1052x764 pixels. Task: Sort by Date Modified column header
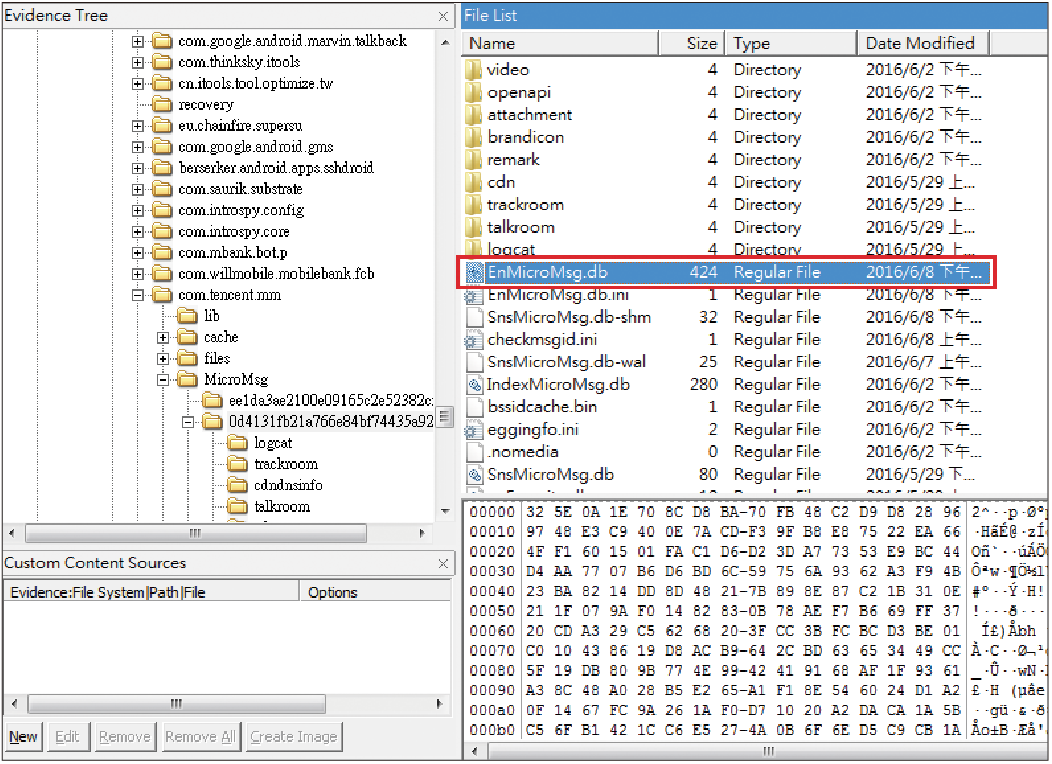point(920,43)
